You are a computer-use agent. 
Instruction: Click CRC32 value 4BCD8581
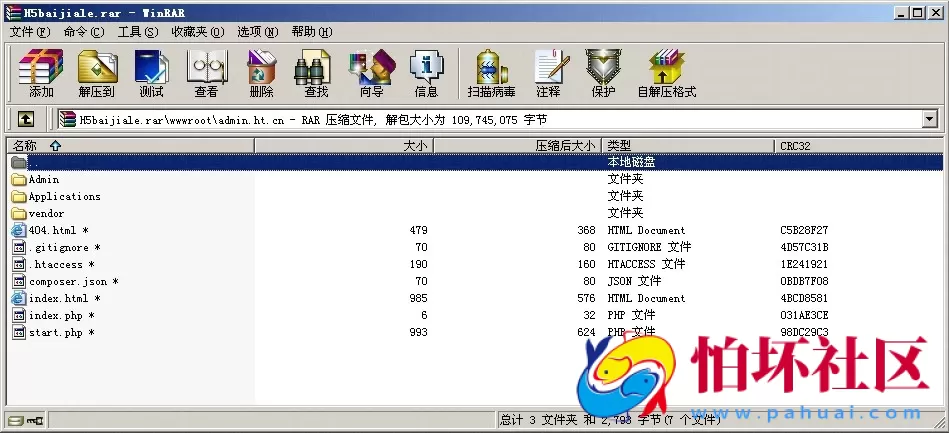click(804, 298)
